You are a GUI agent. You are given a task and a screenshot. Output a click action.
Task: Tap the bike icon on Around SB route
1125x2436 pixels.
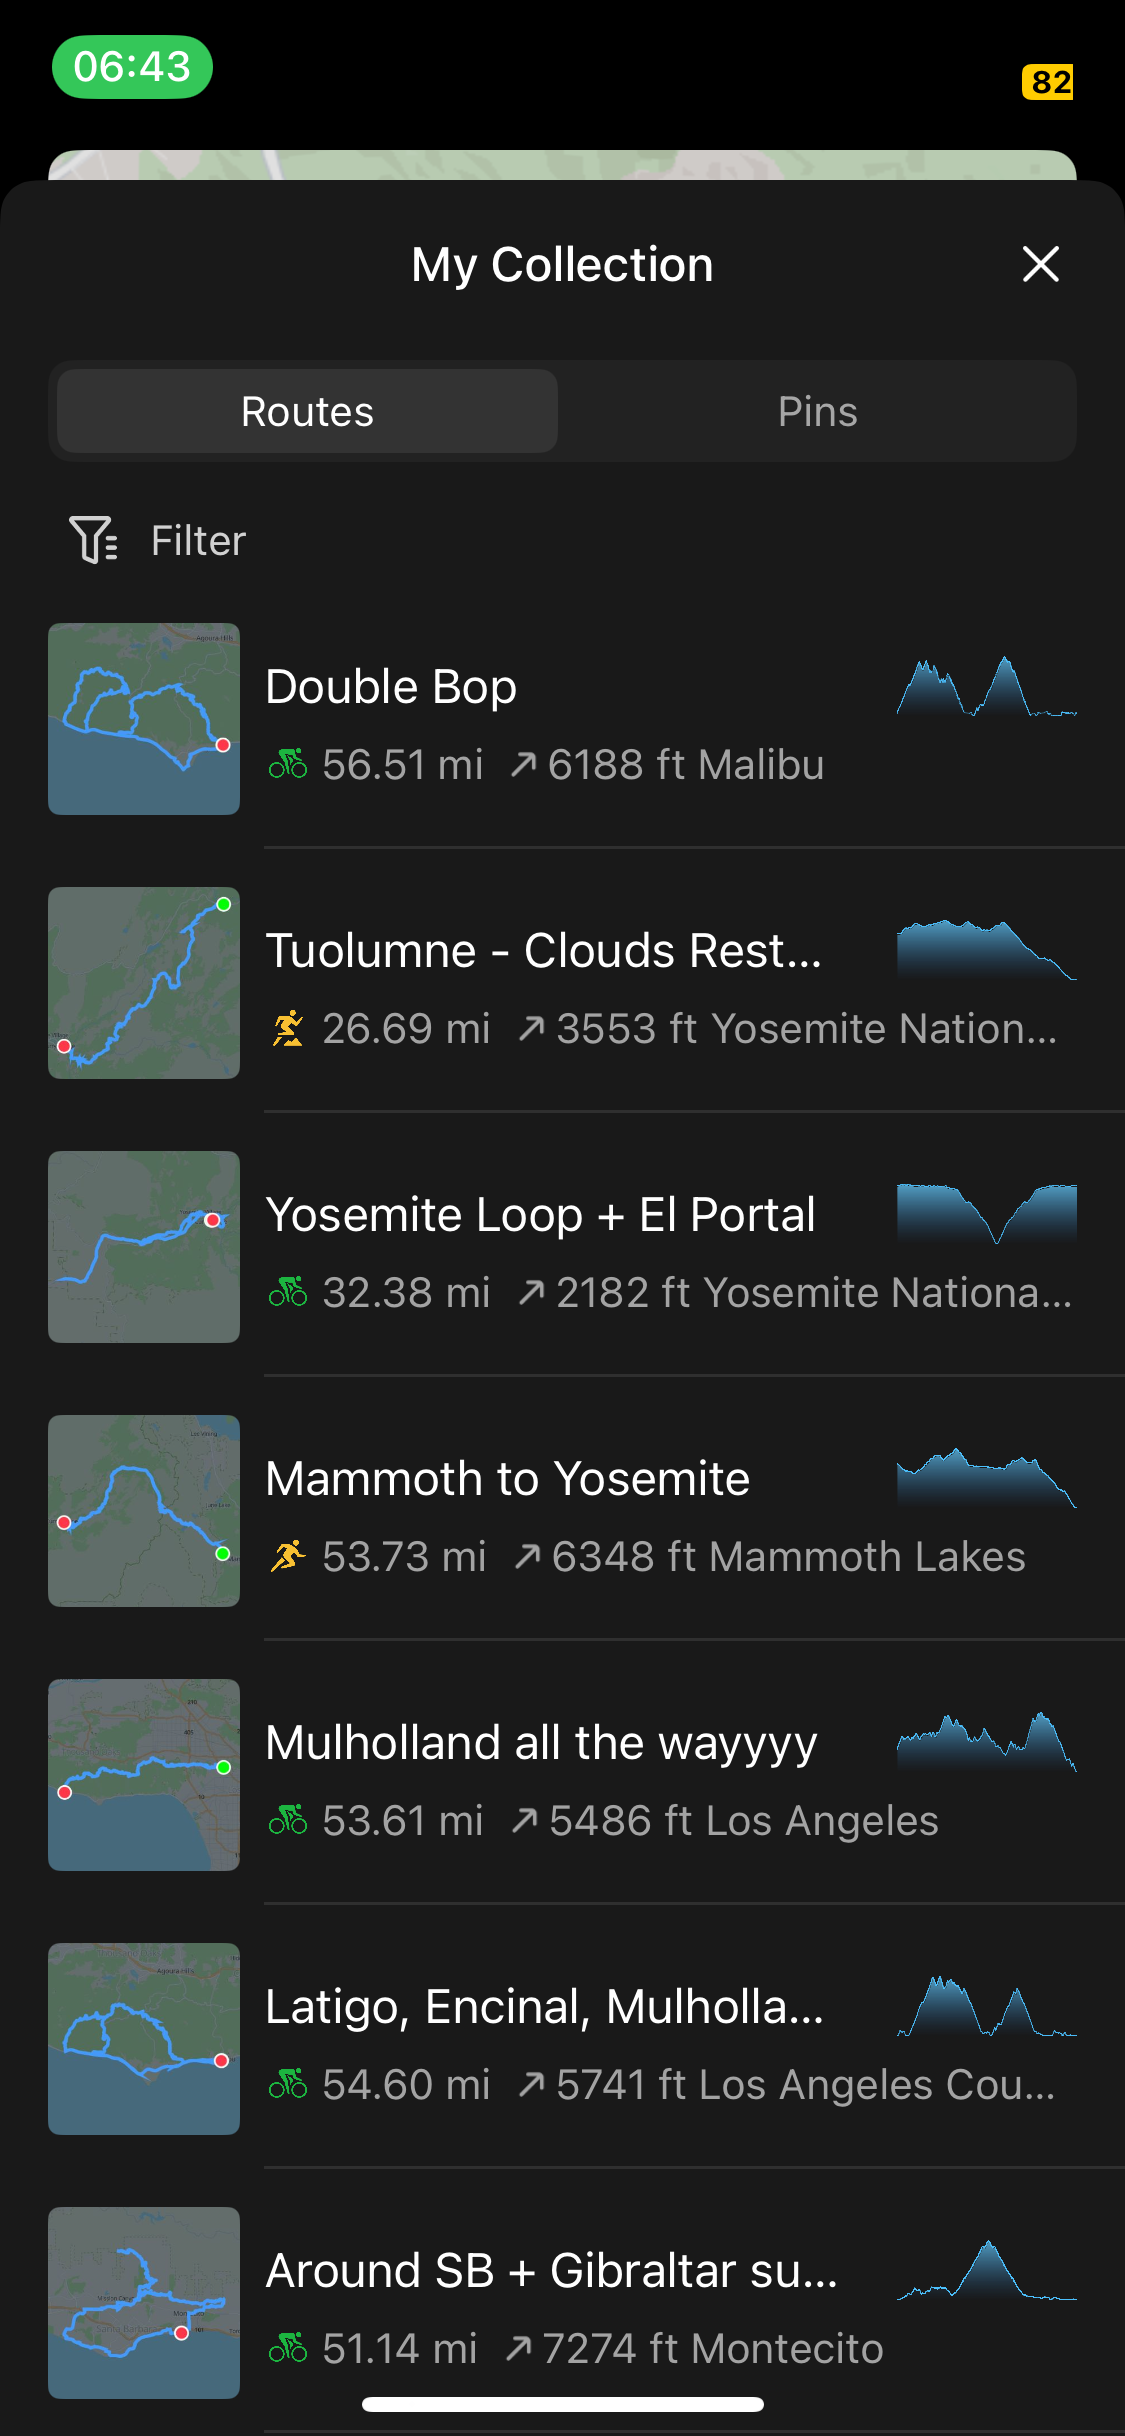click(288, 2348)
